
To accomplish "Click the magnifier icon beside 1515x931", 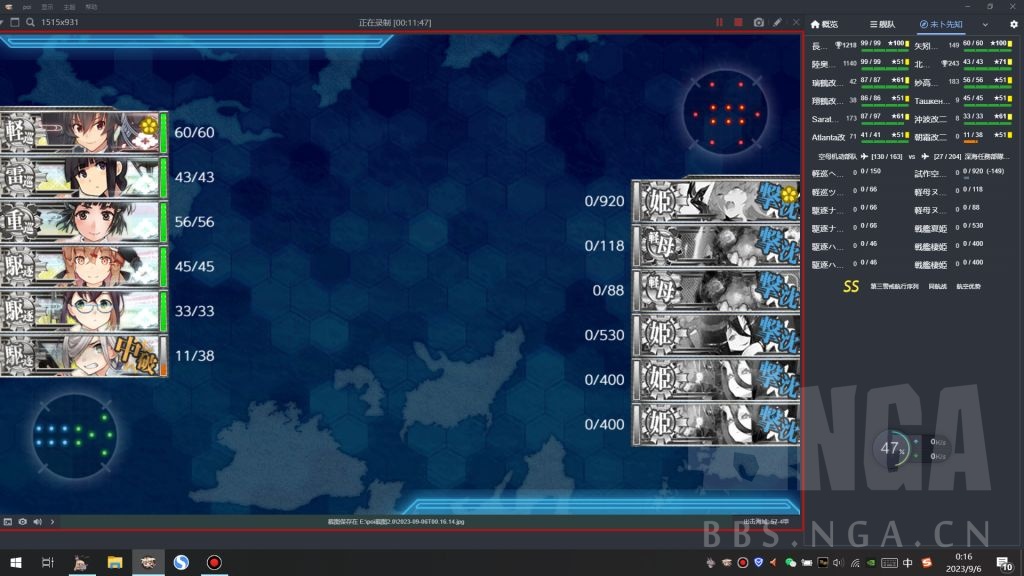I will [31, 22].
